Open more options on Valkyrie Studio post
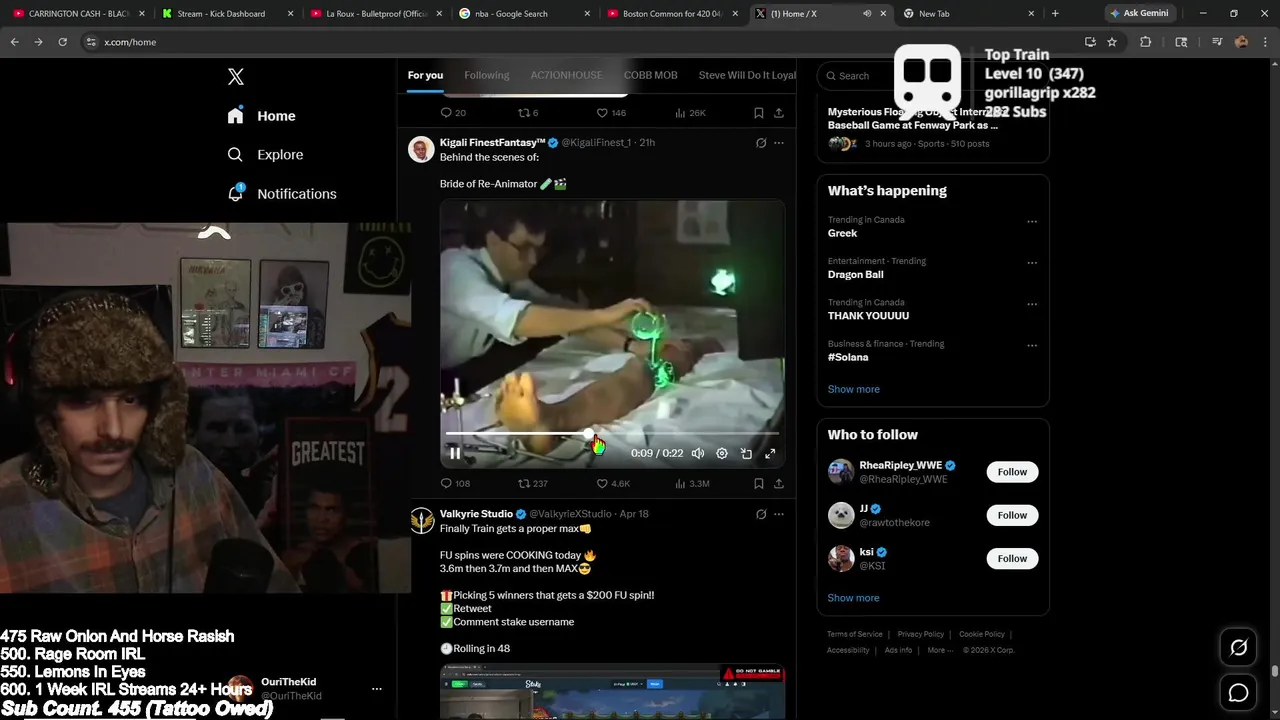This screenshot has width=1280, height=720. 779,514
